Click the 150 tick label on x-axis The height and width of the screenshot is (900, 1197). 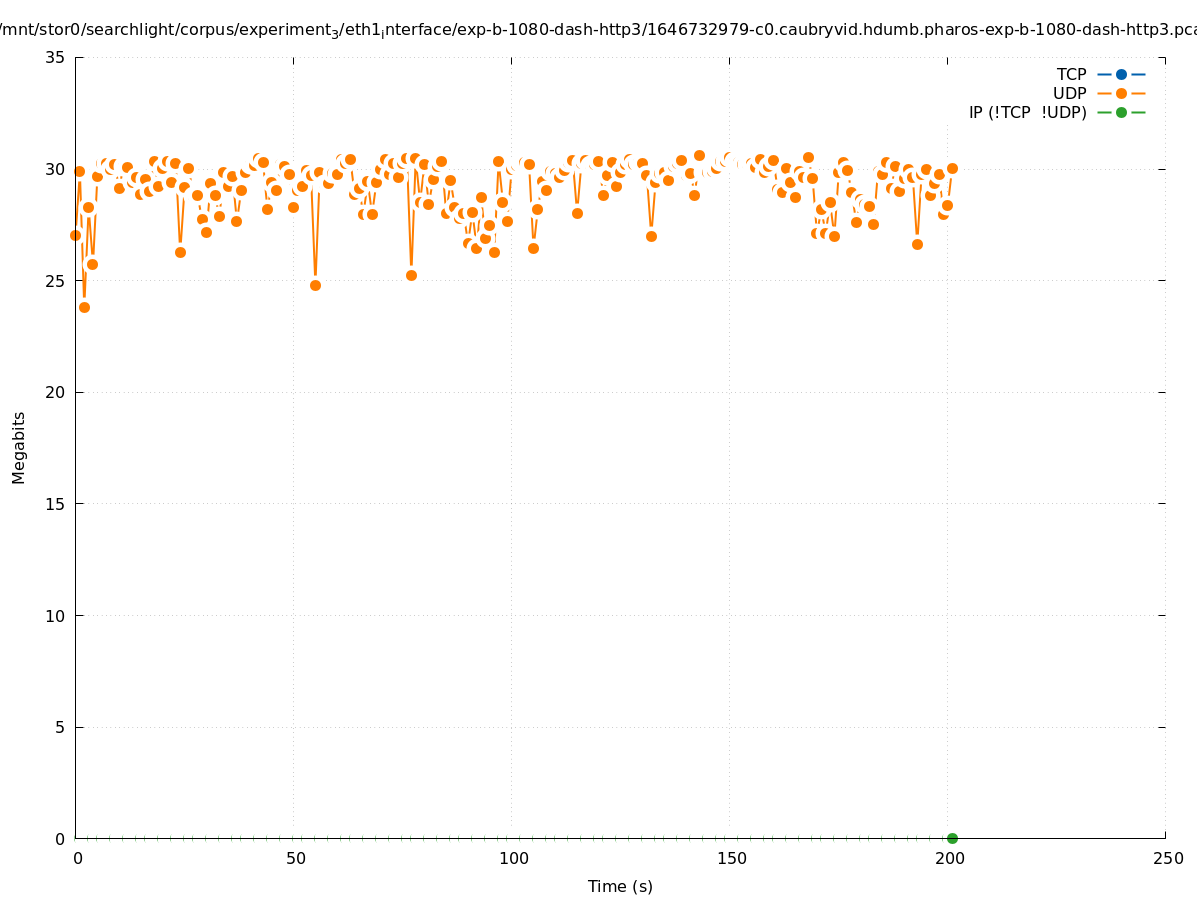[x=731, y=858]
